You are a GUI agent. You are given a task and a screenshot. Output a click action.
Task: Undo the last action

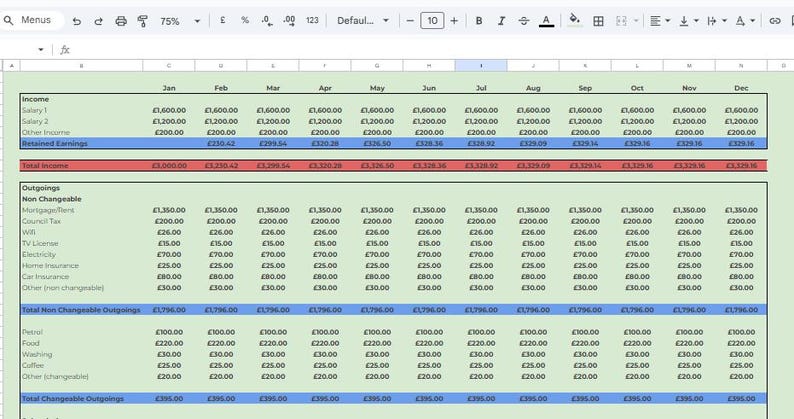(76, 21)
